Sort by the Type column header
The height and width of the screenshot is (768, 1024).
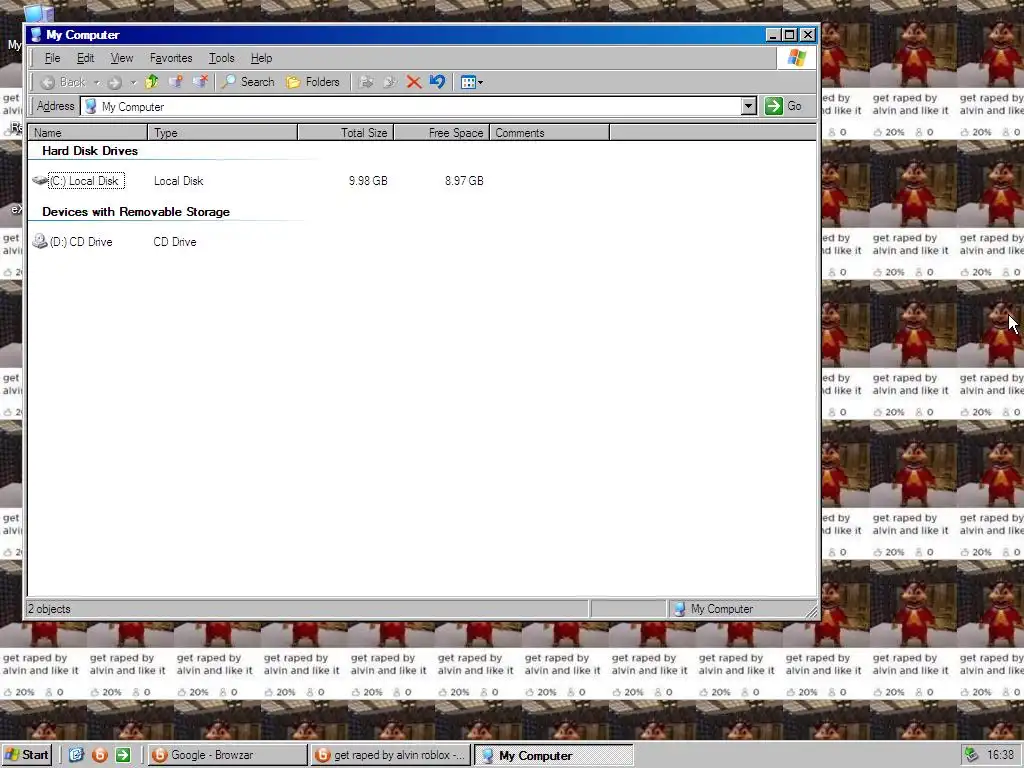pyautogui.click(x=222, y=133)
